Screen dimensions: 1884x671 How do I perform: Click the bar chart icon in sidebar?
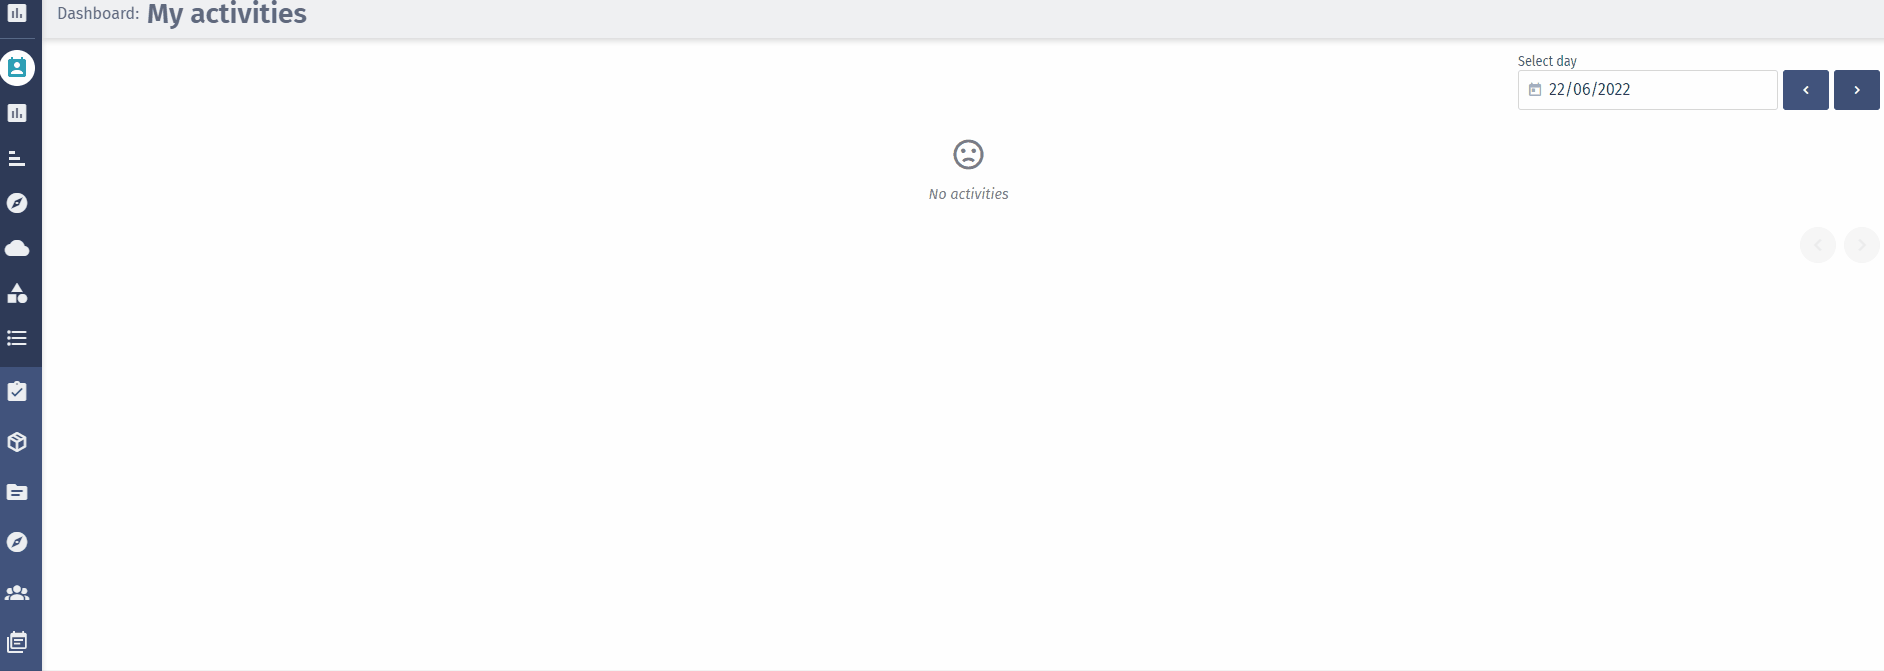click(17, 113)
